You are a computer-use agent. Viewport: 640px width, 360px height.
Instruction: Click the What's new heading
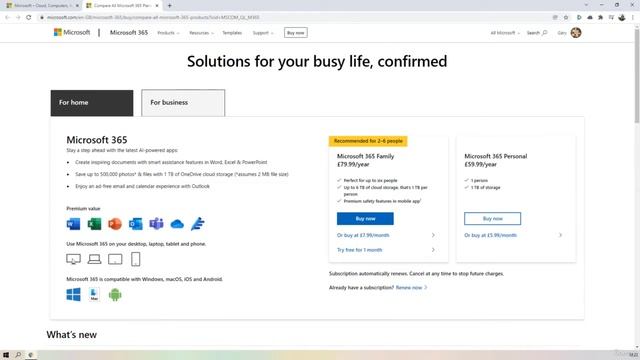[x=71, y=335]
